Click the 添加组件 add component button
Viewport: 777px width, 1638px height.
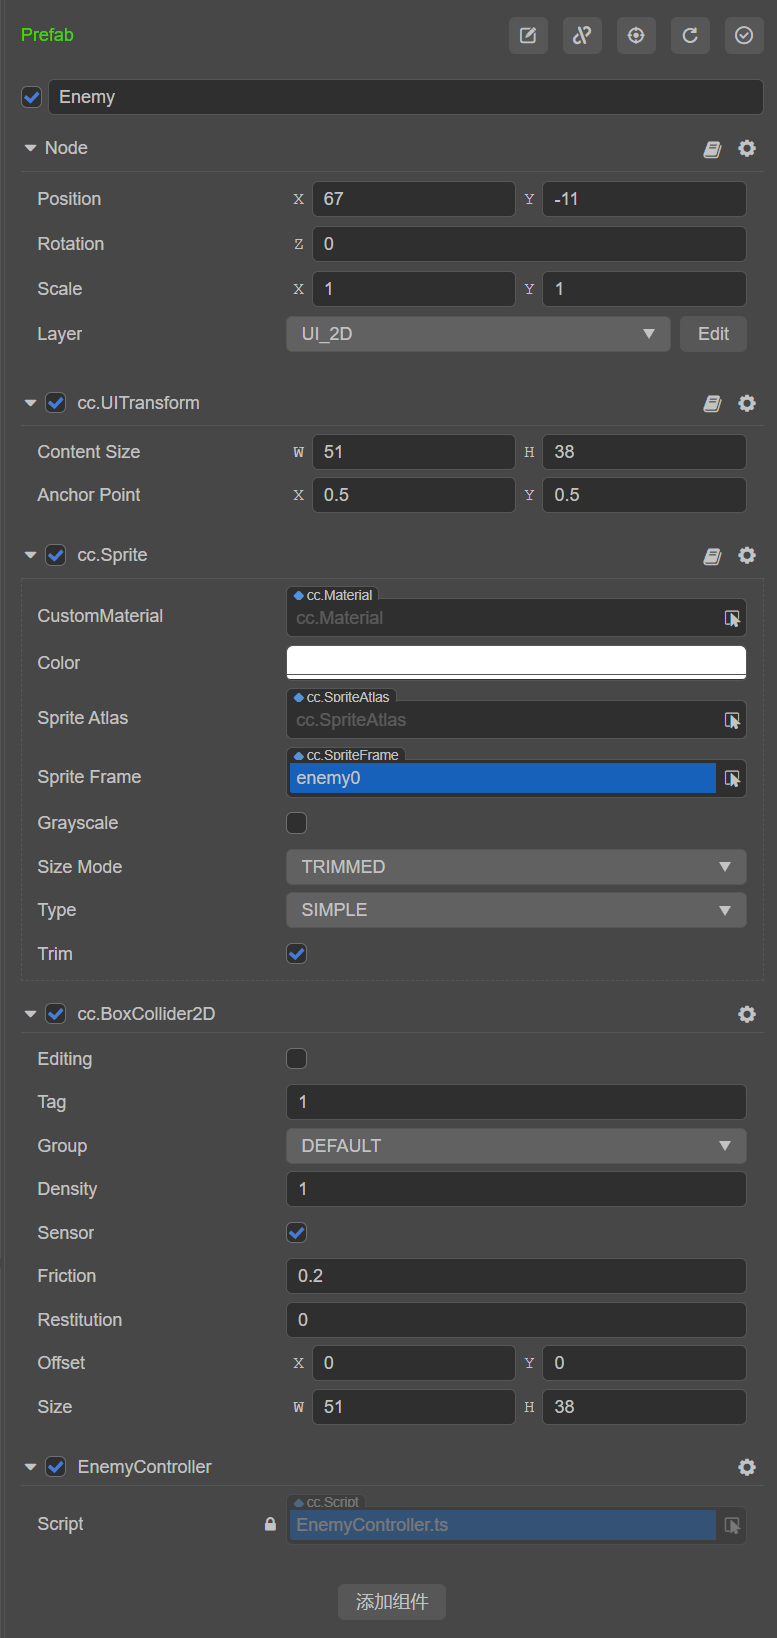392,1601
